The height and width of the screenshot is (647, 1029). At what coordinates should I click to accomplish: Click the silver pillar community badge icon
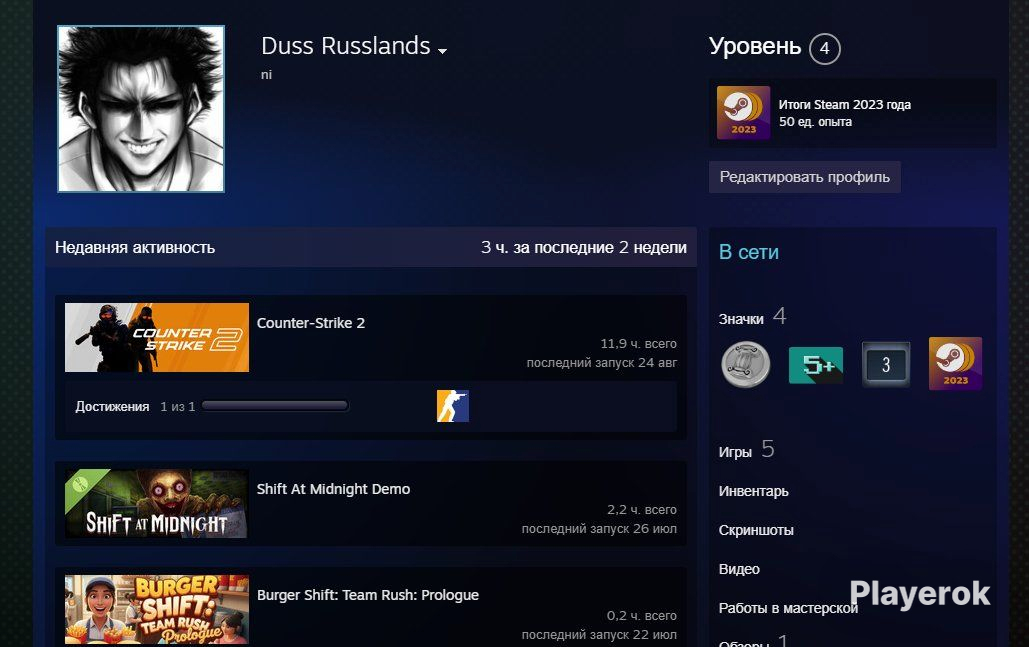tap(746, 364)
